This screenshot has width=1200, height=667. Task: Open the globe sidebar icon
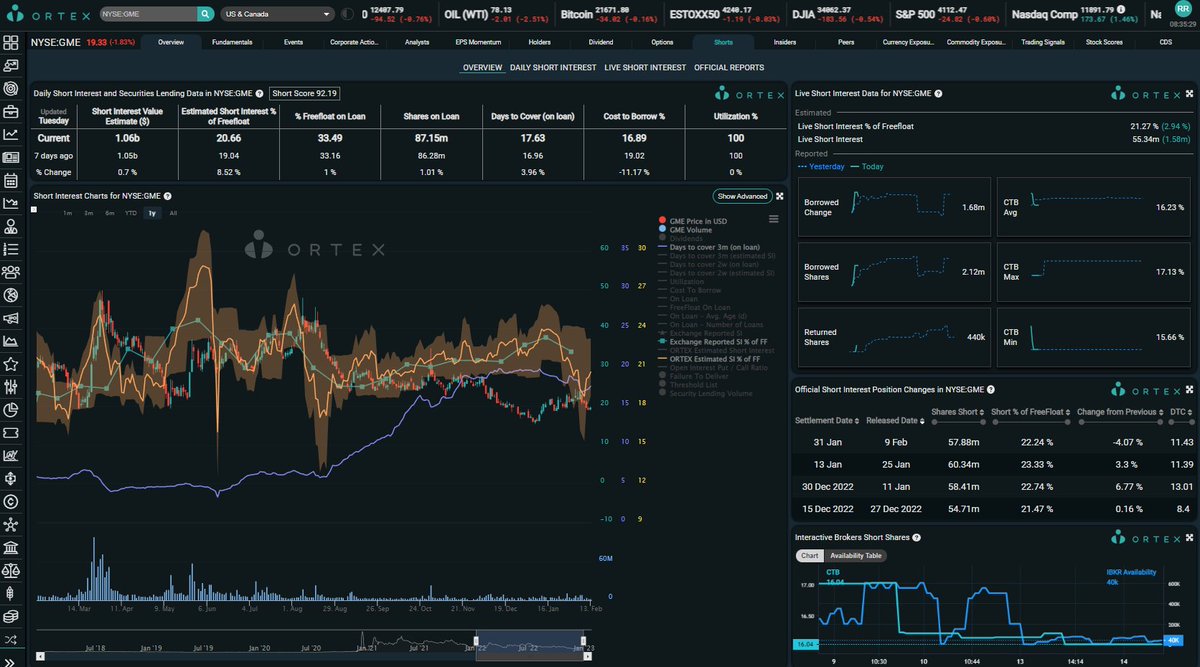coord(11,295)
